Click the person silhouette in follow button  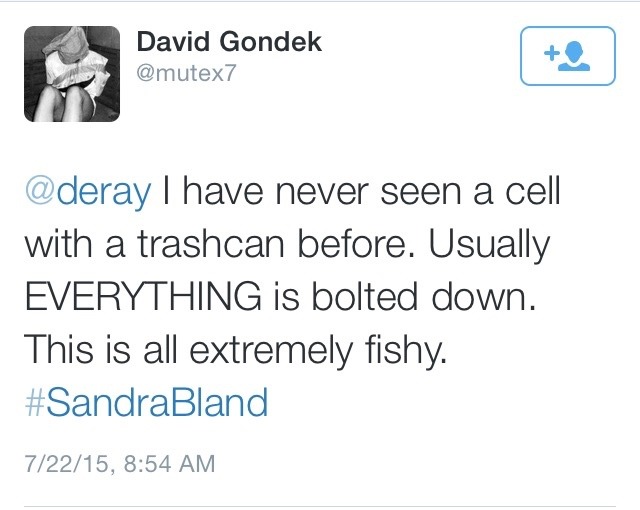click(x=575, y=57)
